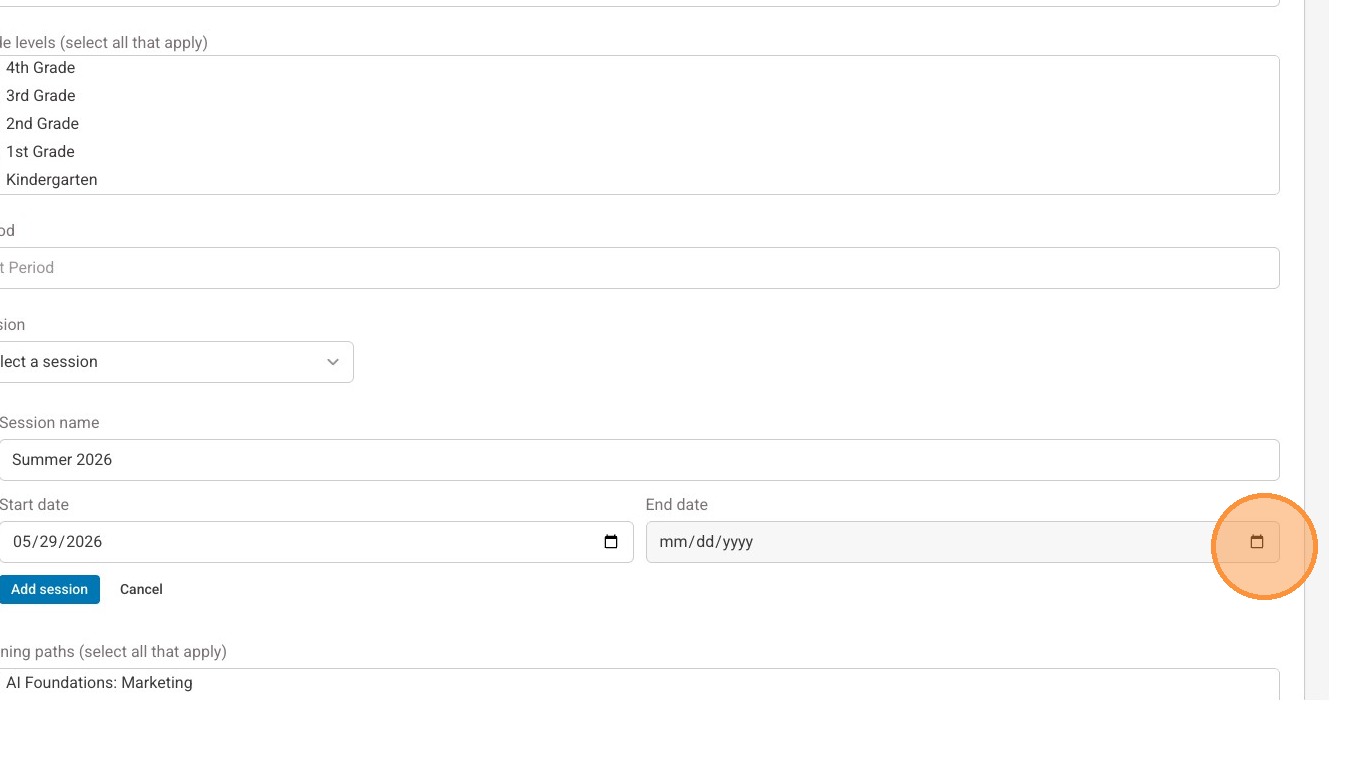Focus the Period text input field

click(639, 268)
